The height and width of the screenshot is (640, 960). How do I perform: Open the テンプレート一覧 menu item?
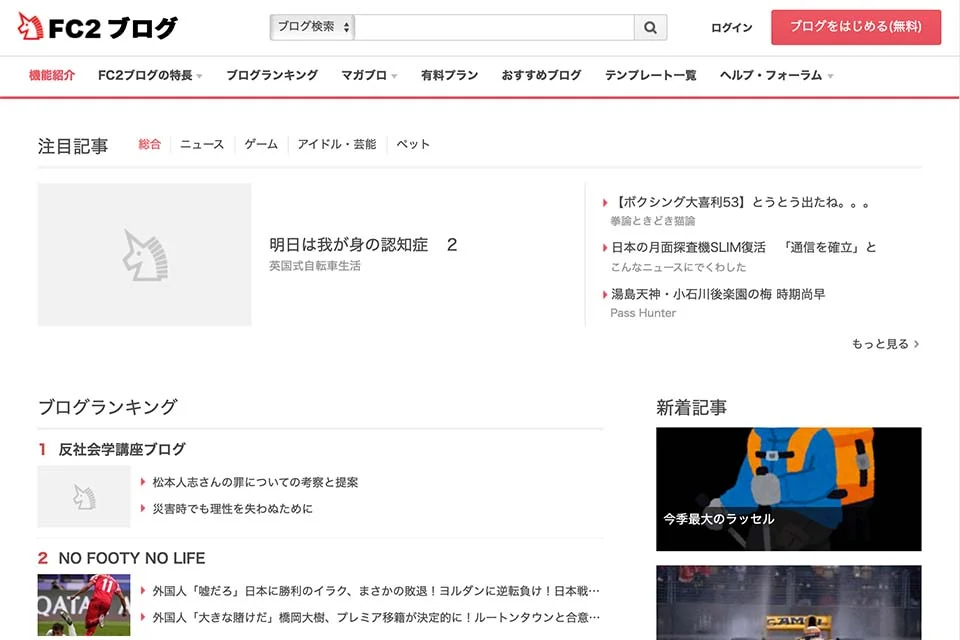(650, 76)
